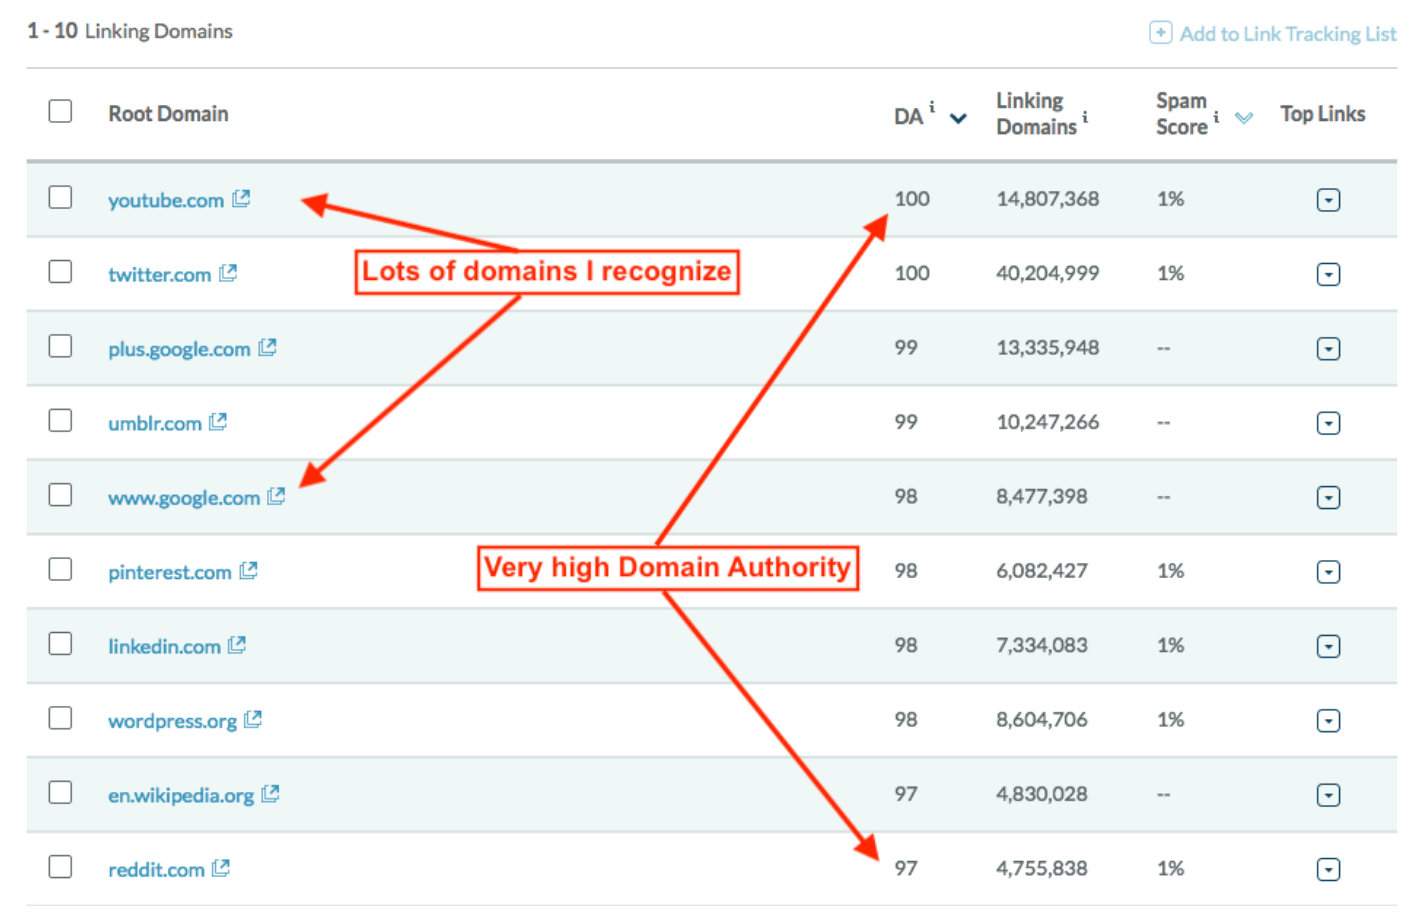Open the wordpress.org domain link
This screenshot has width=1410, height=916.
tap(173, 721)
